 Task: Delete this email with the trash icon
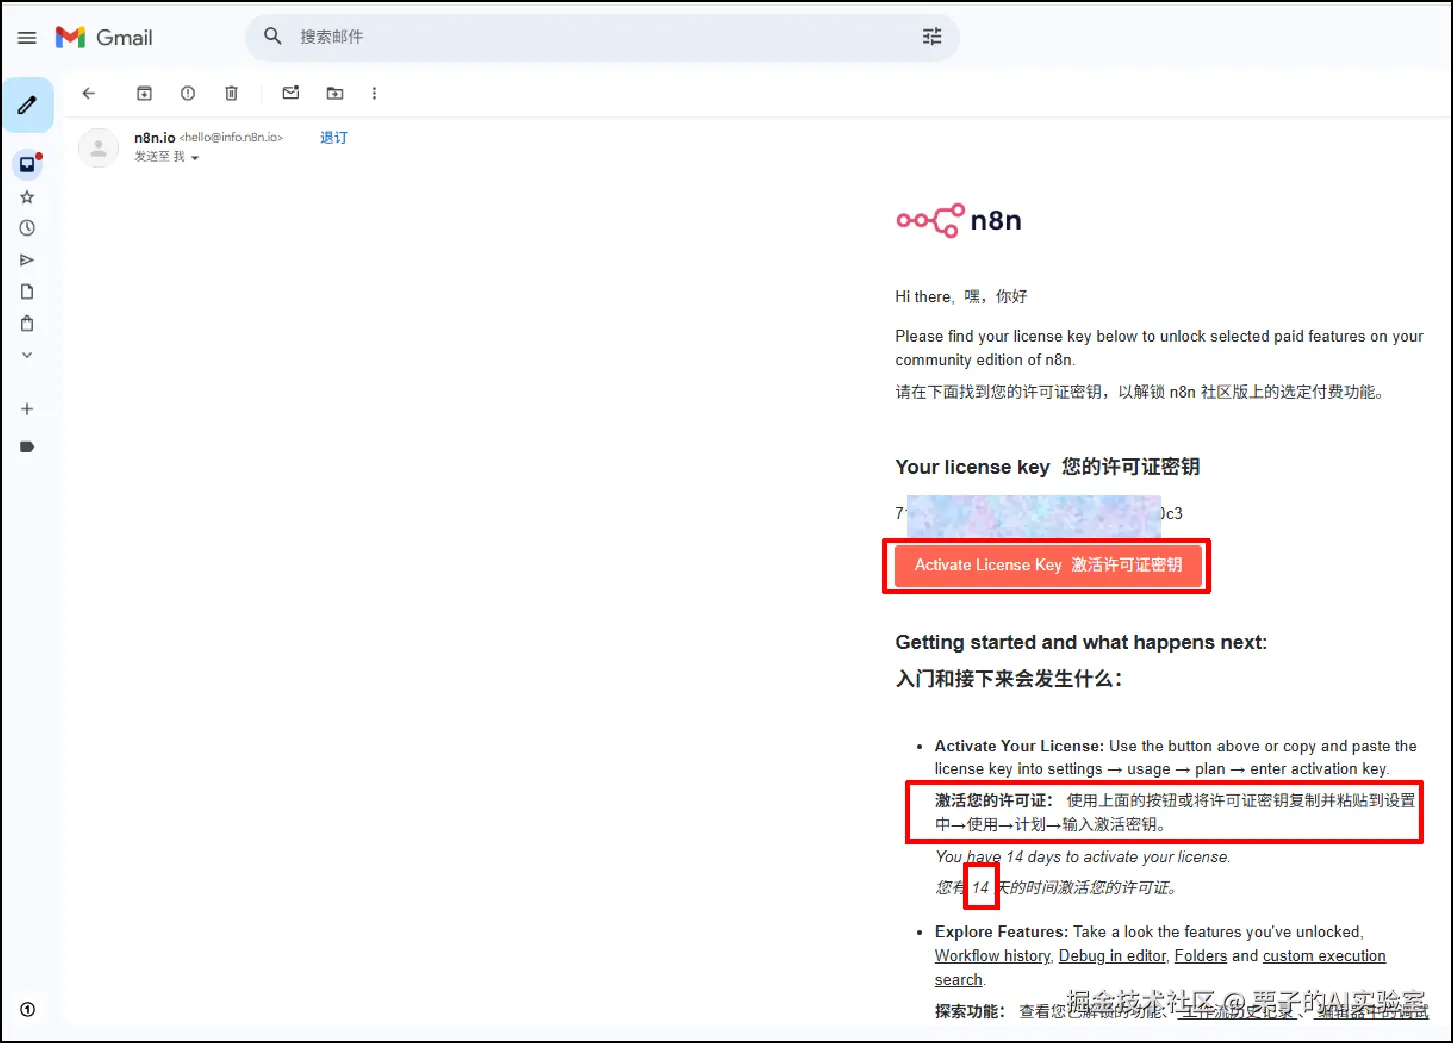[231, 93]
